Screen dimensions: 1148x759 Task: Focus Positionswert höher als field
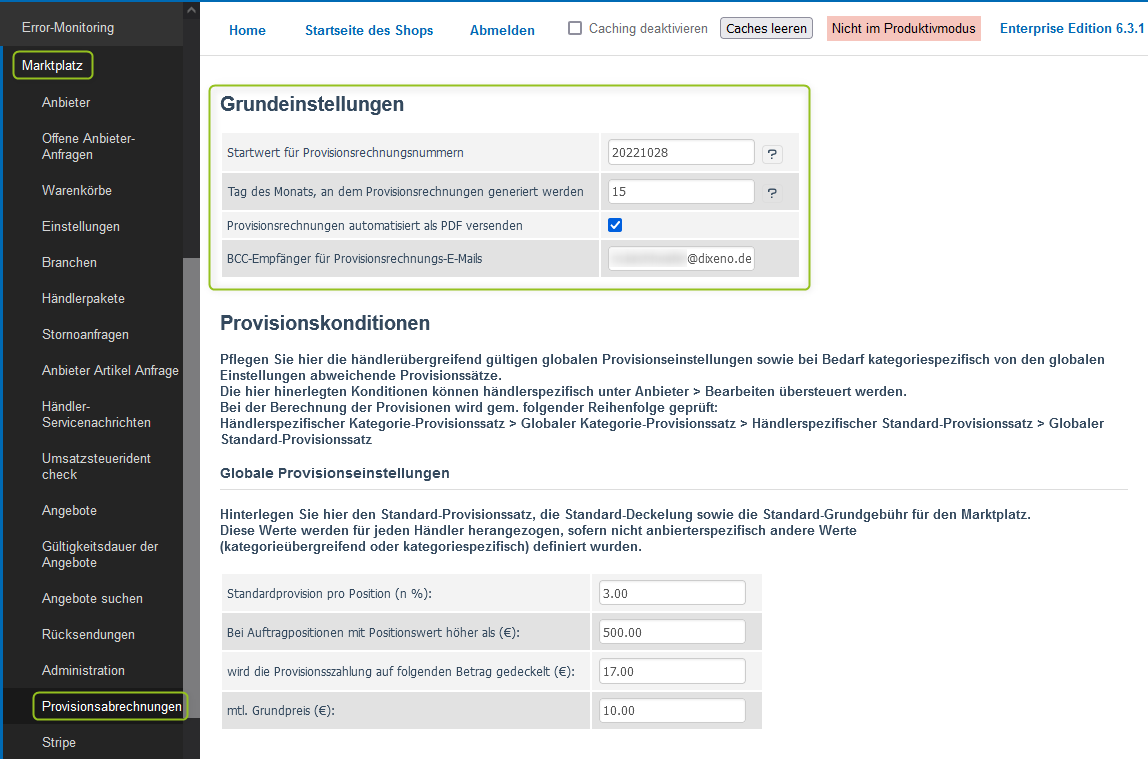tap(672, 632)
